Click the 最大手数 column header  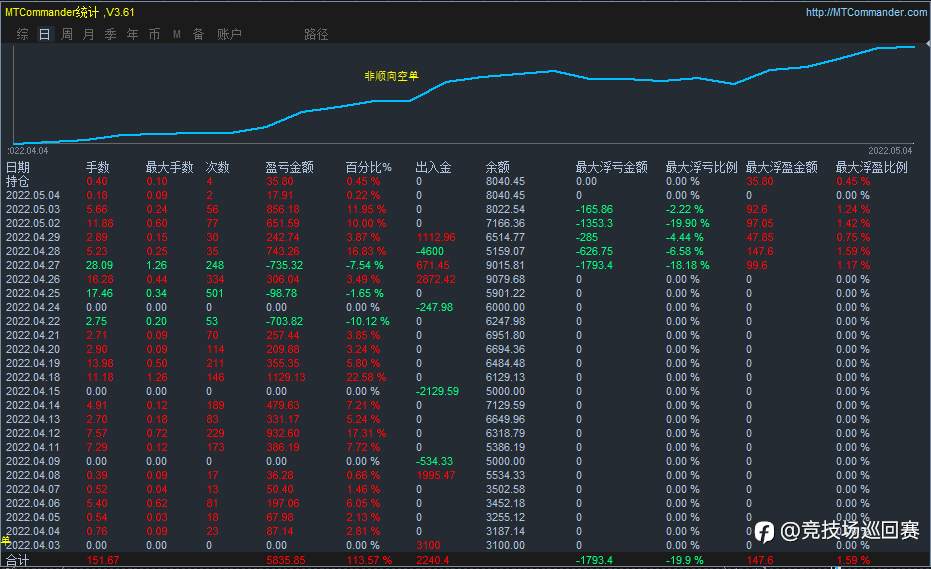[x=170, y=167]
